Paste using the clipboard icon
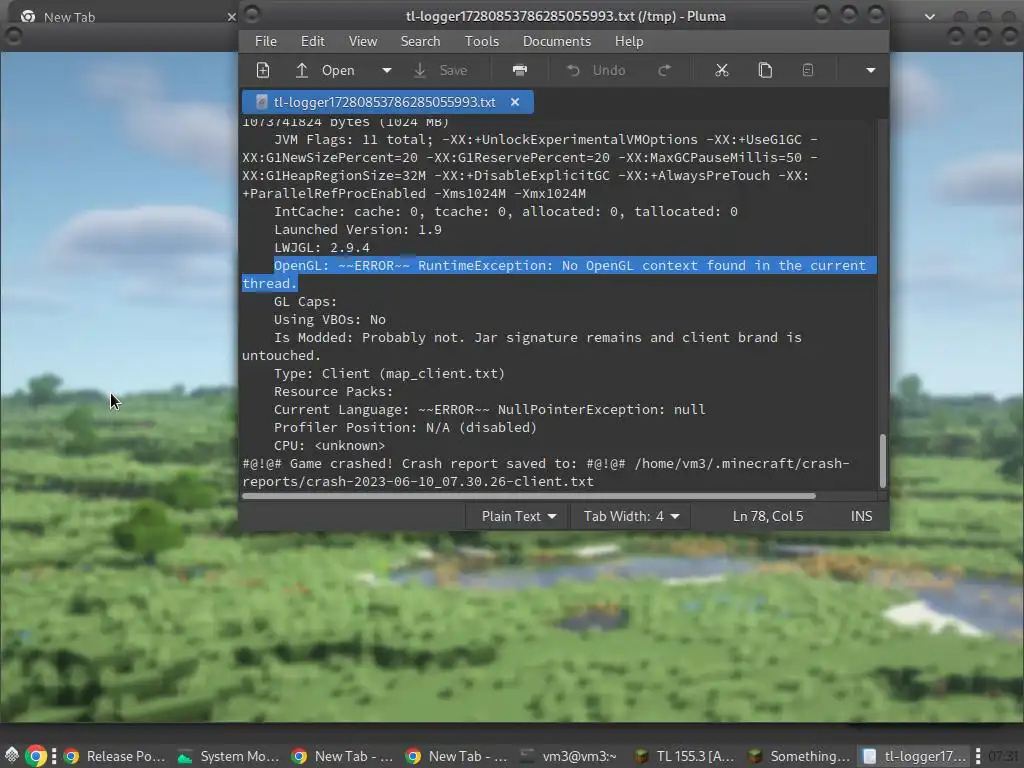Viewport: 1024px width, 768px height. 808,71
